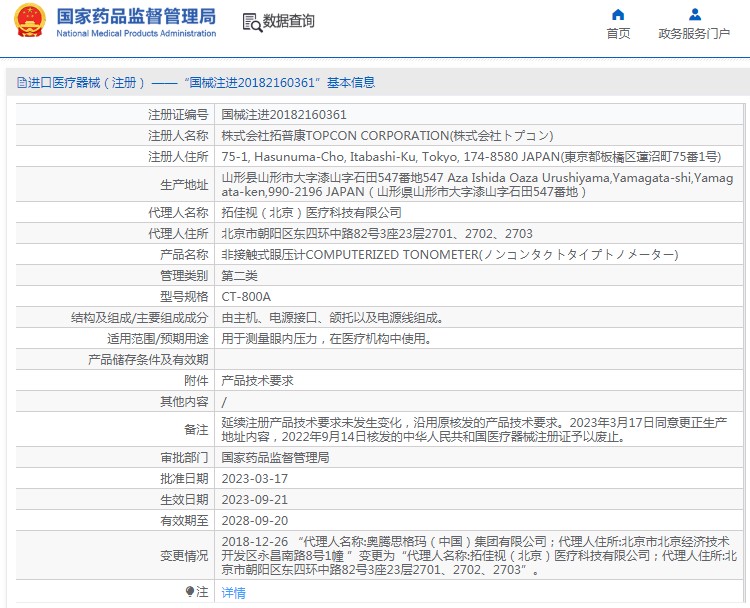
Task: Click the 其他内容 row label
Action: coord(184,401)
